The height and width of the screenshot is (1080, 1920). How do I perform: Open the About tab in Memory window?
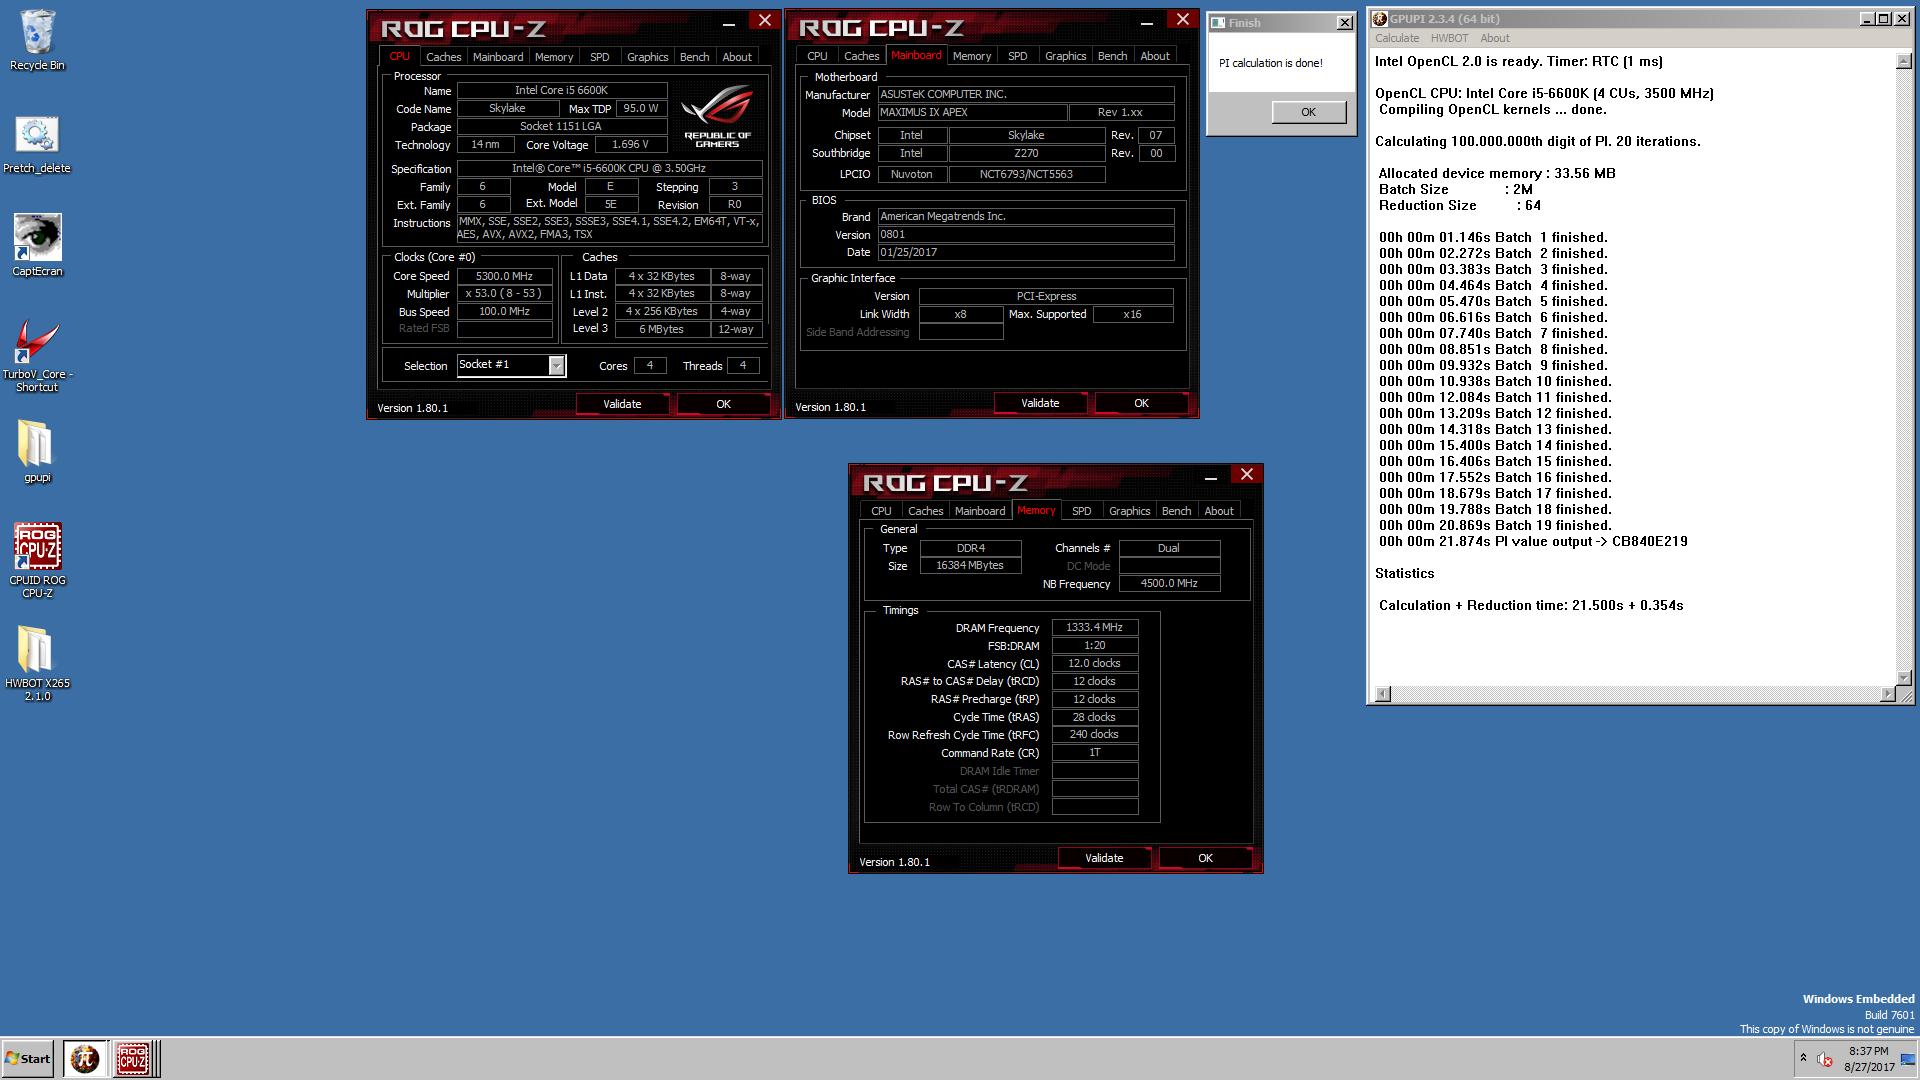coord(1218,511)
